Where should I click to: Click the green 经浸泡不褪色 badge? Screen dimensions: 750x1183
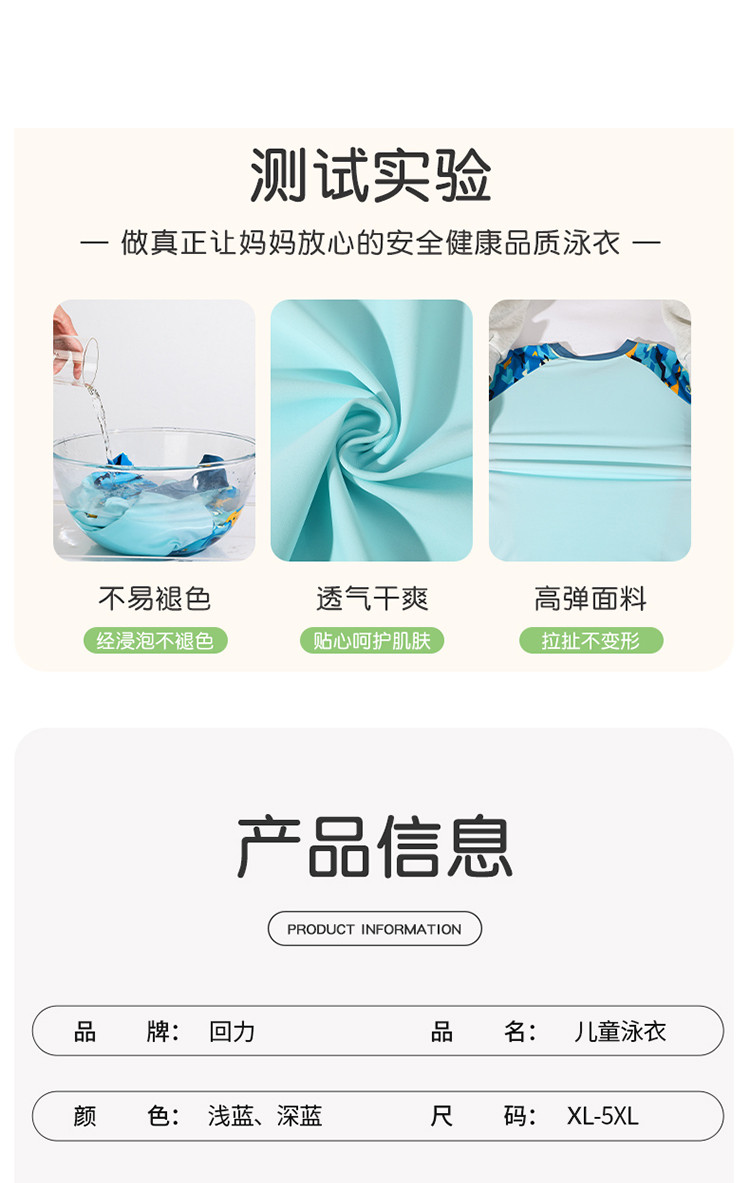point(155,641)
